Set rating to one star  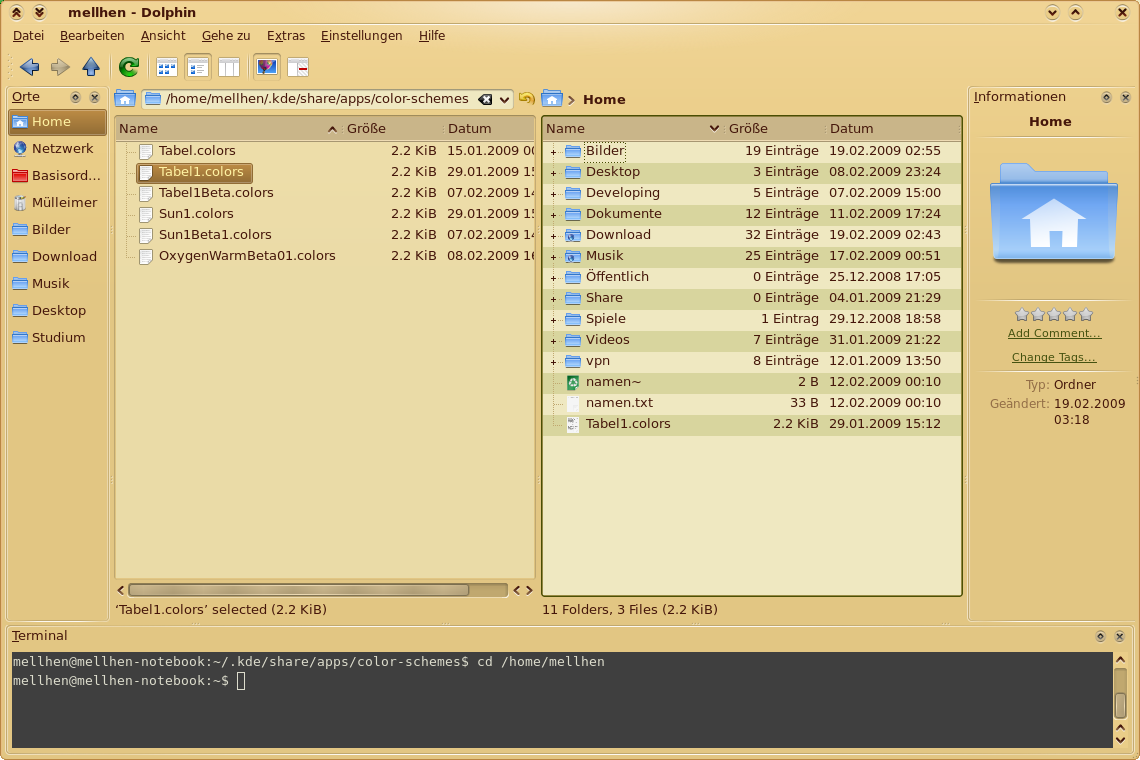[x=1022, y=314]
